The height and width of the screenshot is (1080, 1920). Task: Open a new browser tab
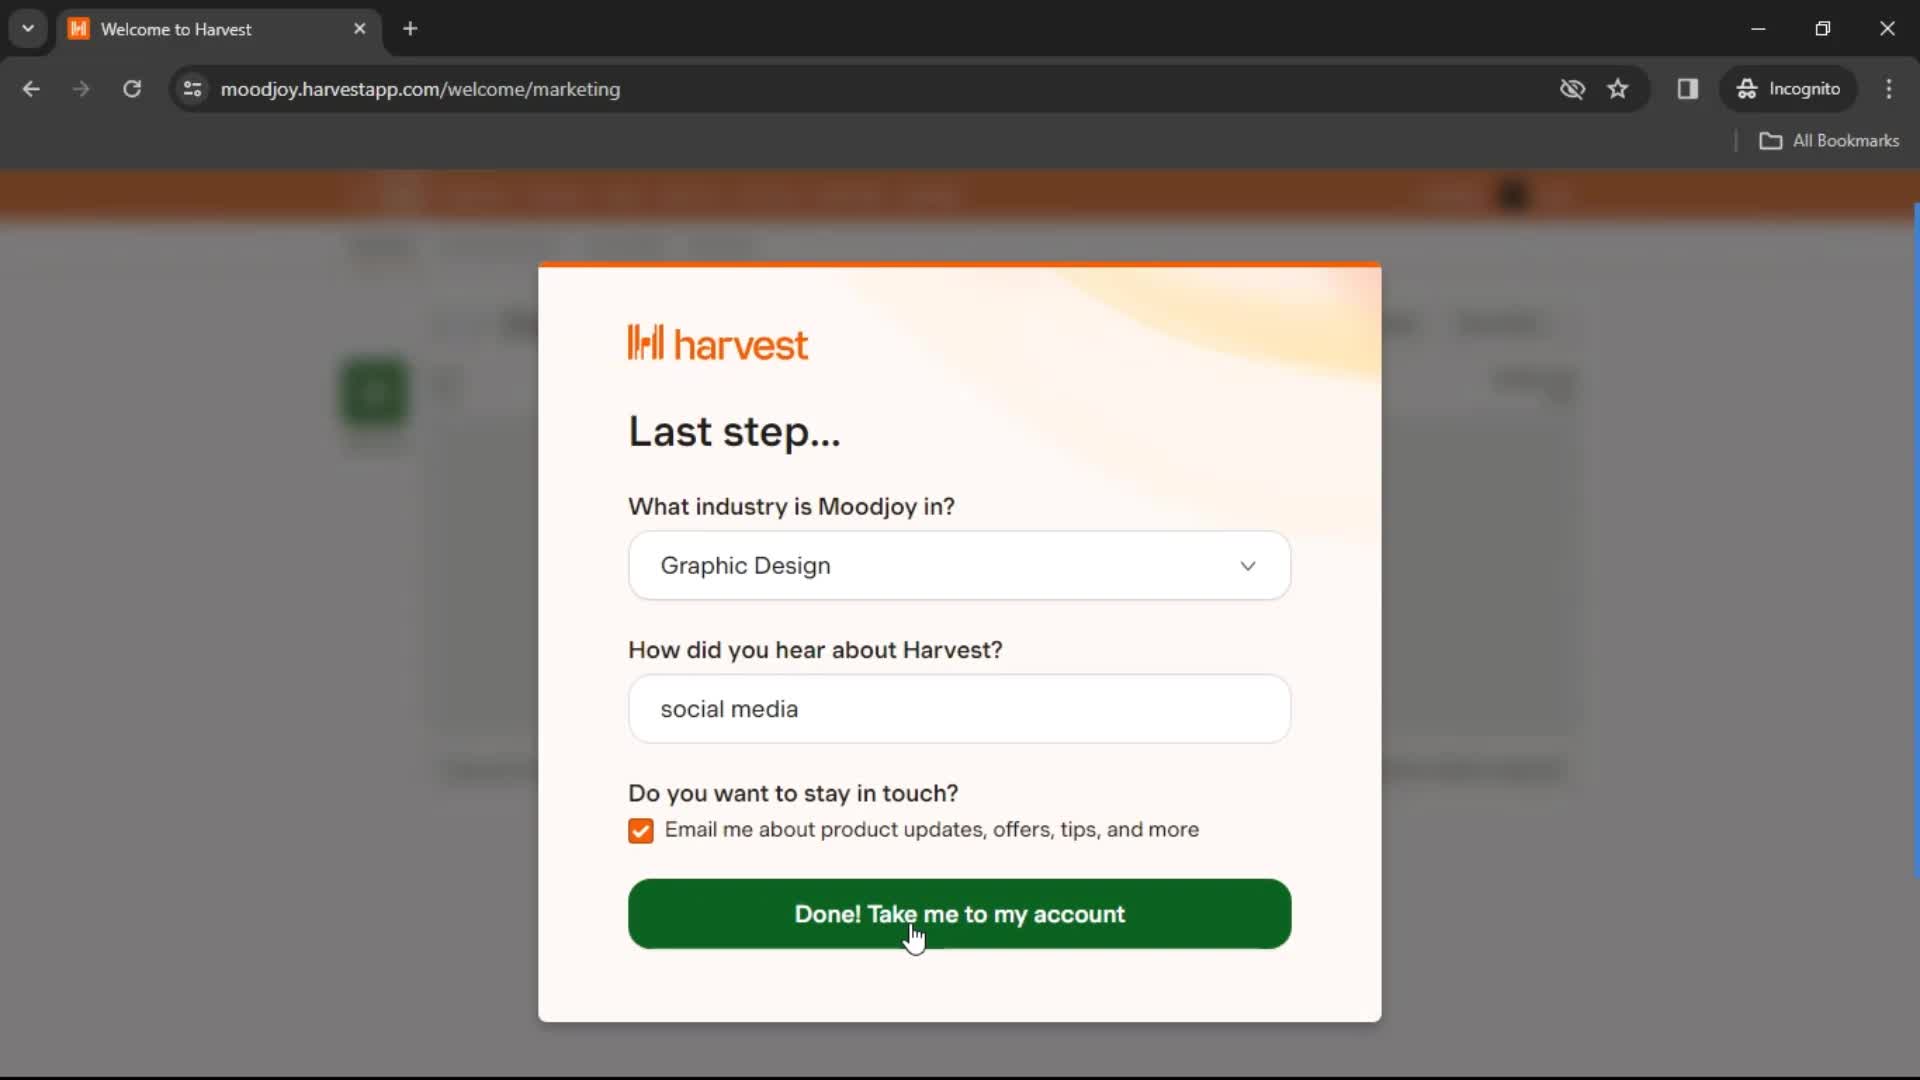[411, 29]
